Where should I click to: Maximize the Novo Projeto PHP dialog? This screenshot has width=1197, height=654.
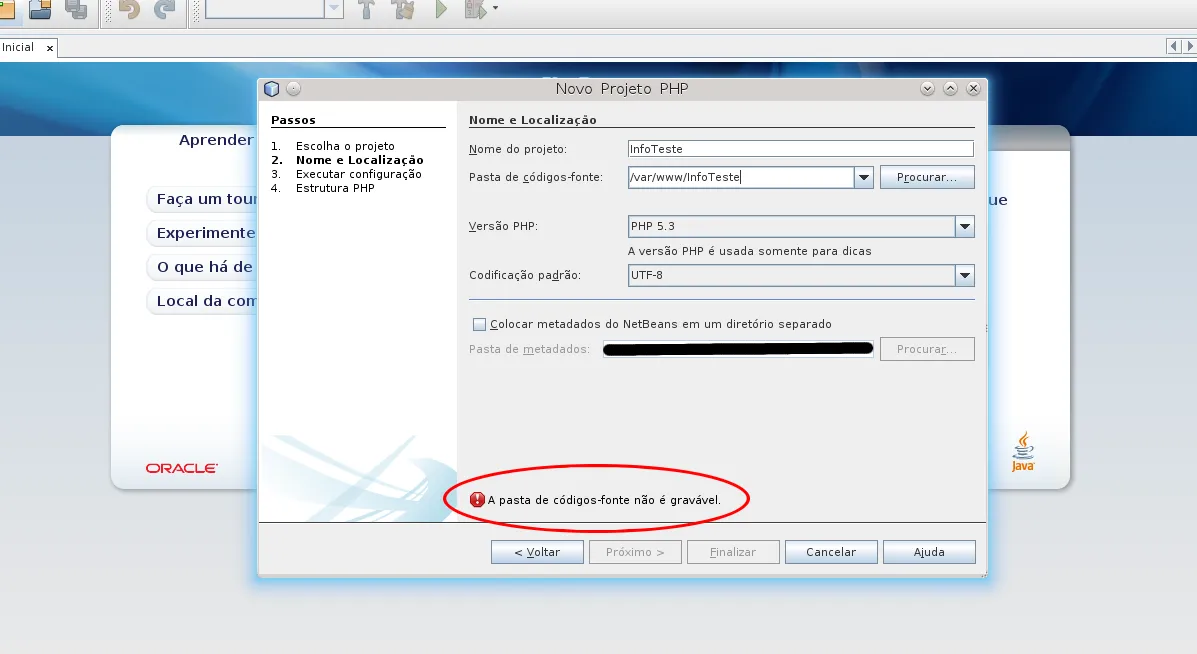tap(950, 89)
